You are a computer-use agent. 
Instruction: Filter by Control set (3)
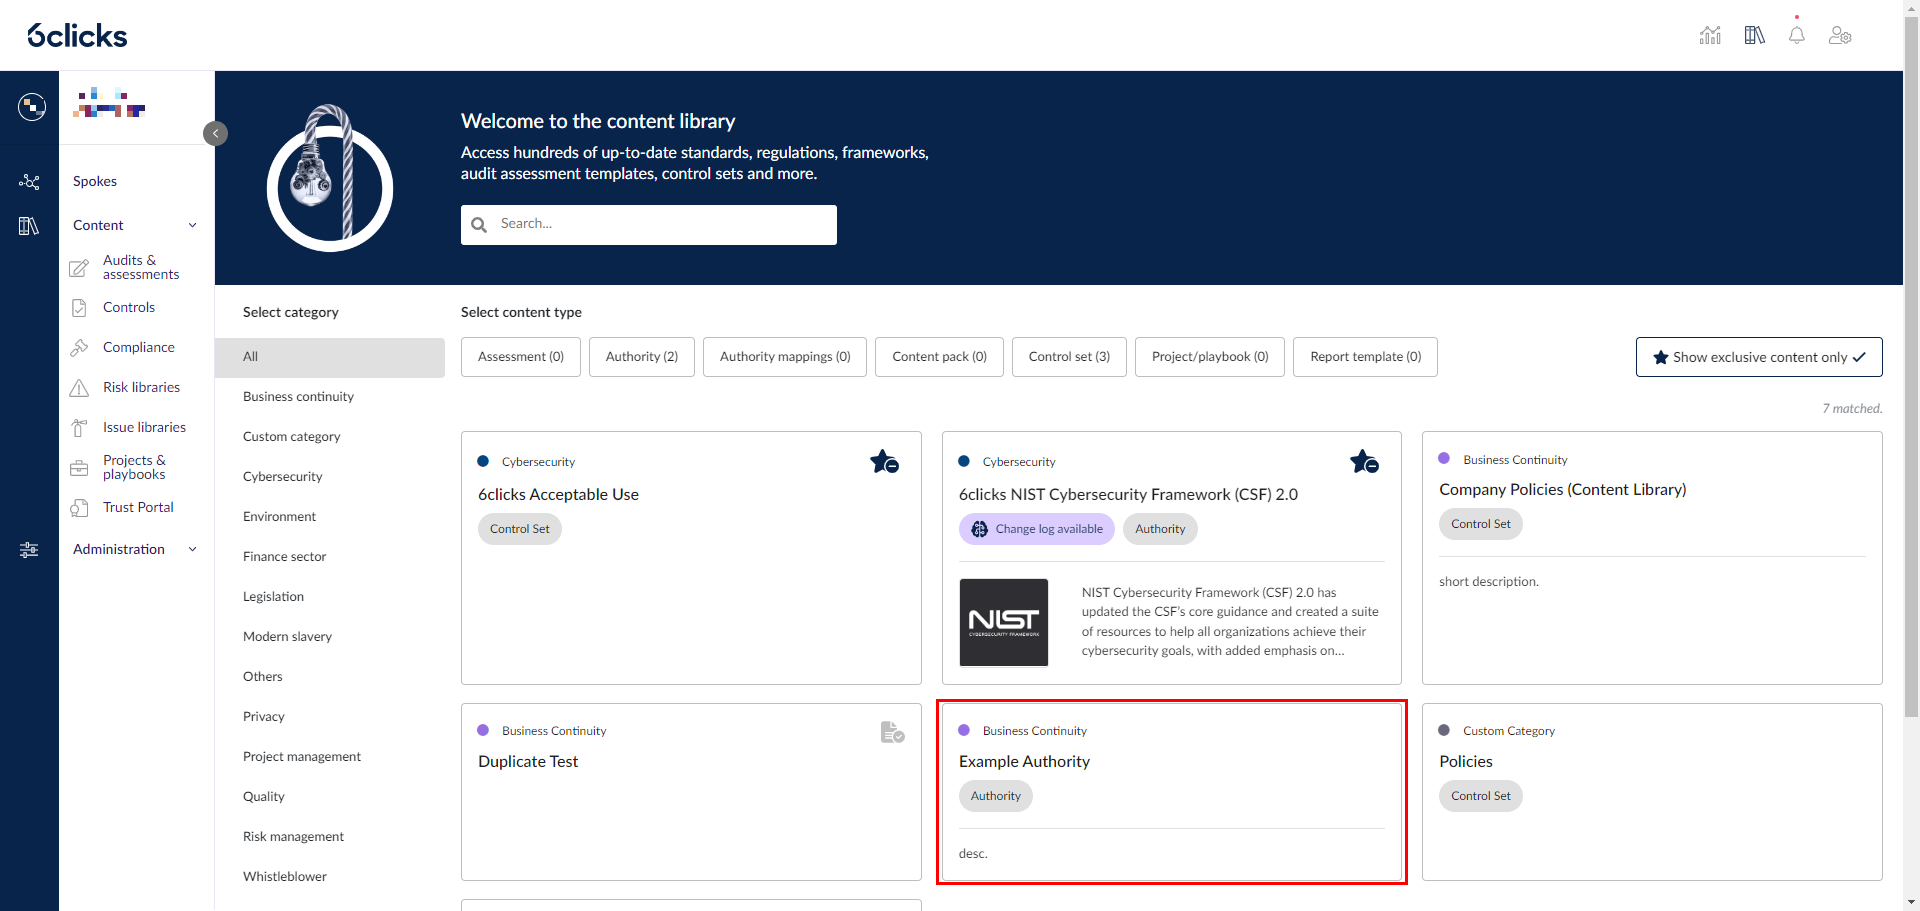point(1069,357)
